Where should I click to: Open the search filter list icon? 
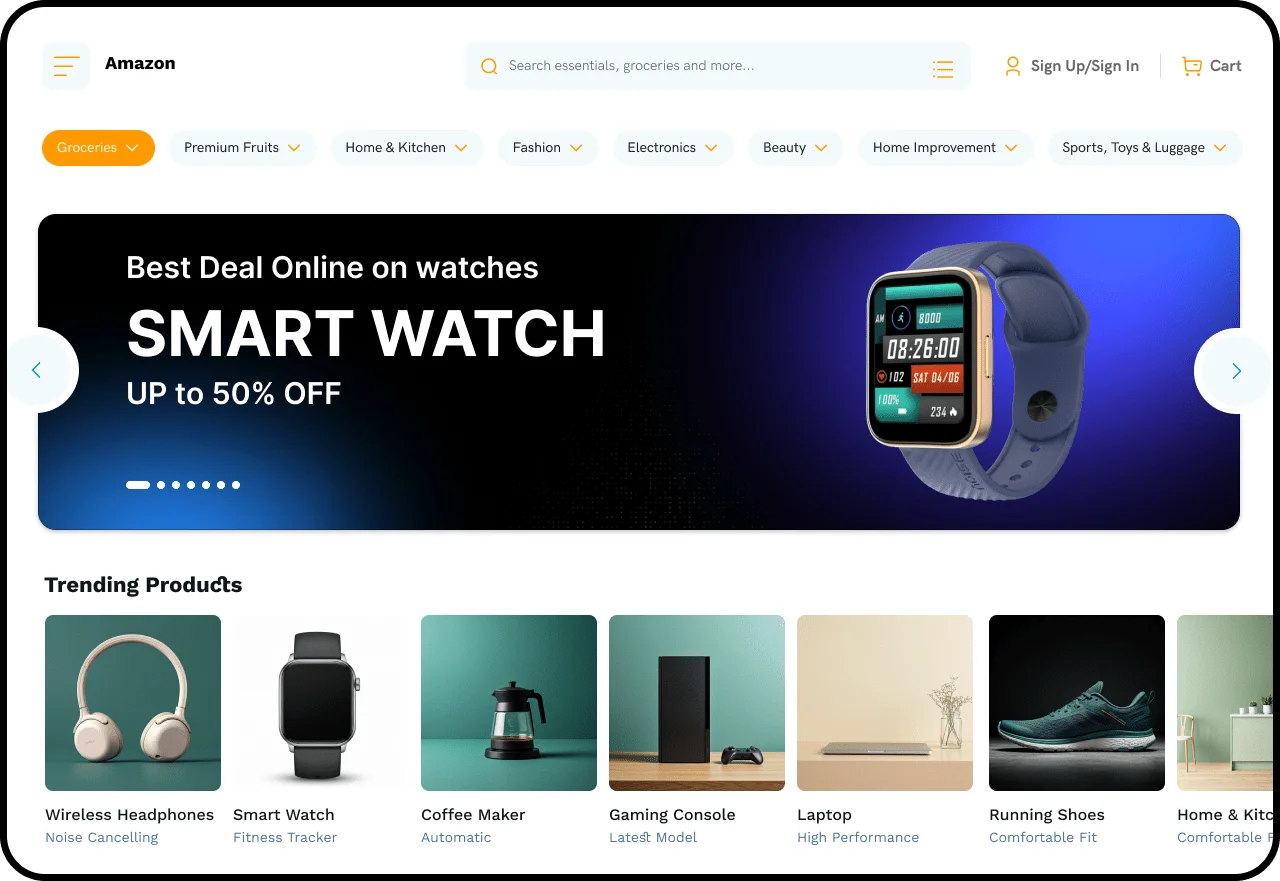tap(942, 68)
